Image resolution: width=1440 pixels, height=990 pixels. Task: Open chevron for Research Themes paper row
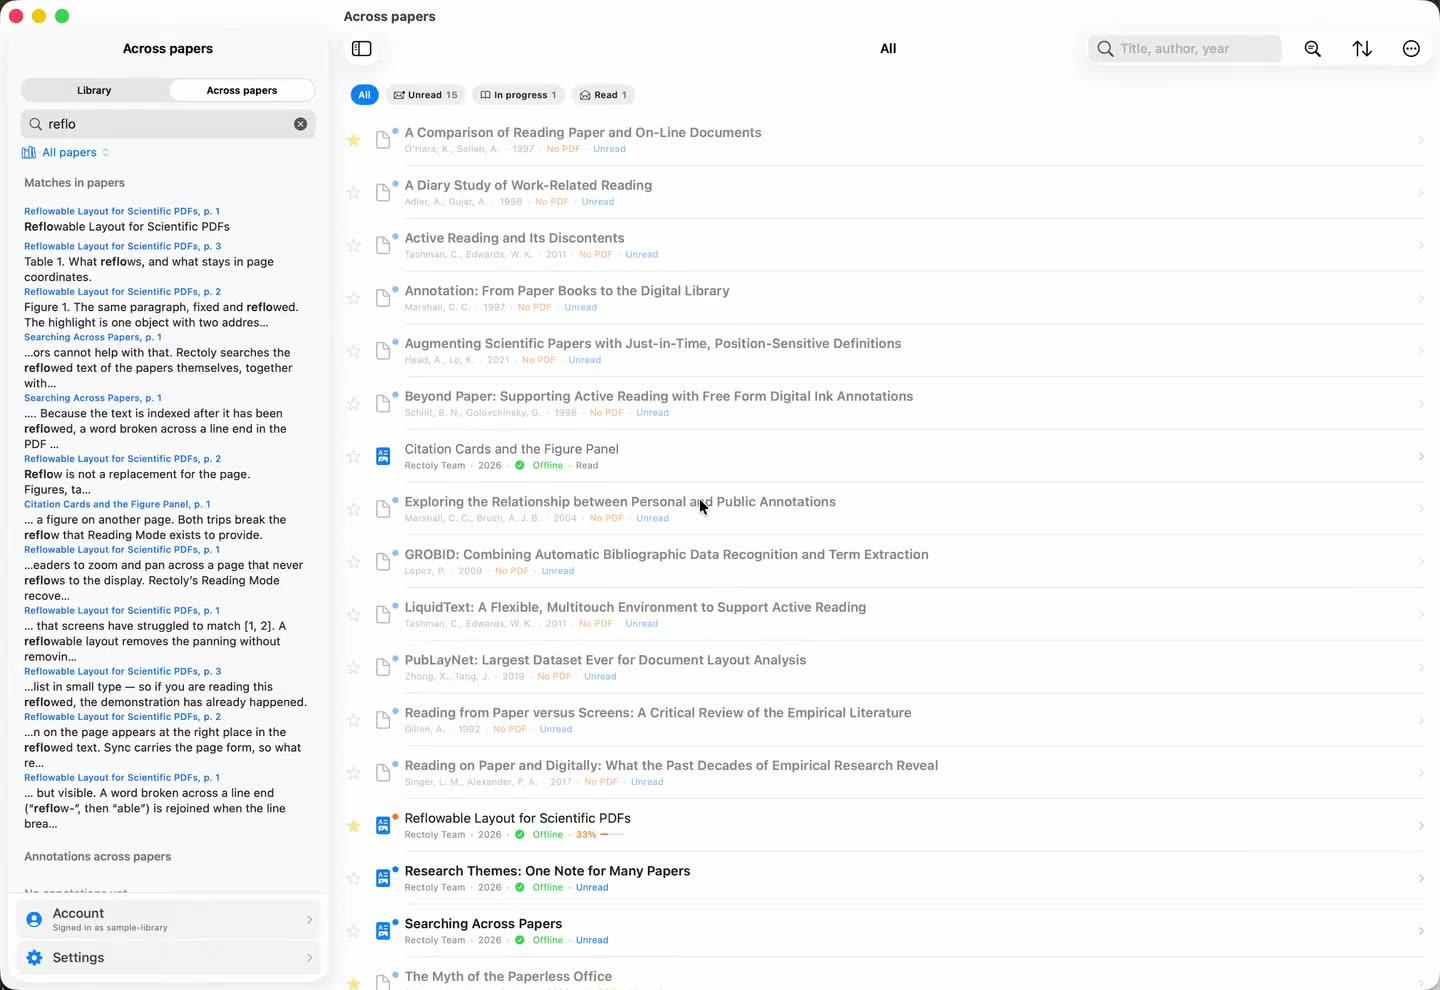1421,879
